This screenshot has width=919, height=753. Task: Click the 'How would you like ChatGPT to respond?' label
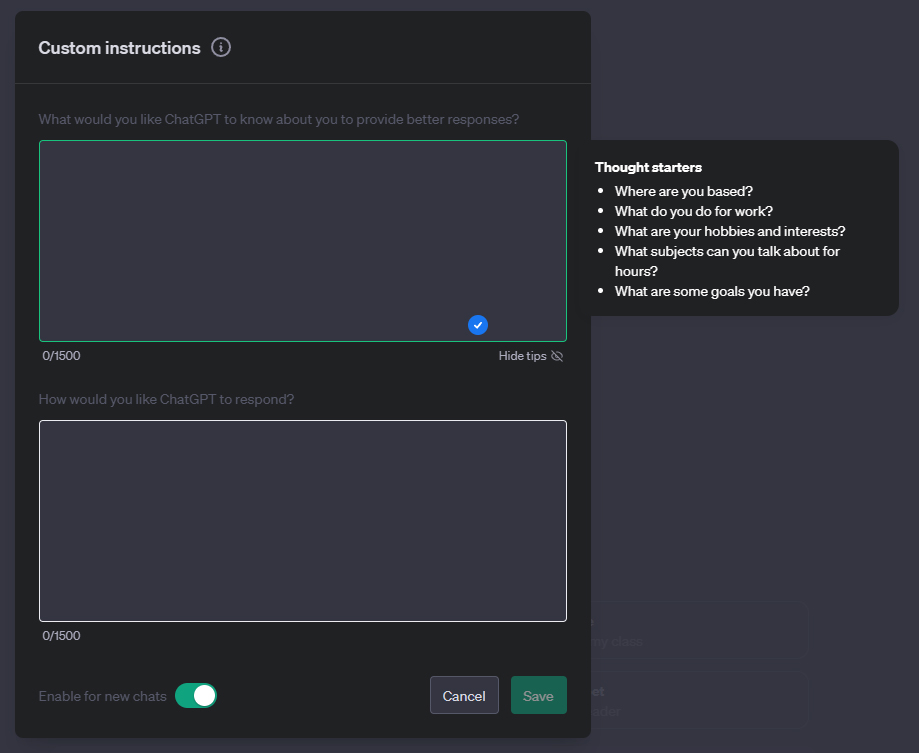[166, 400]
